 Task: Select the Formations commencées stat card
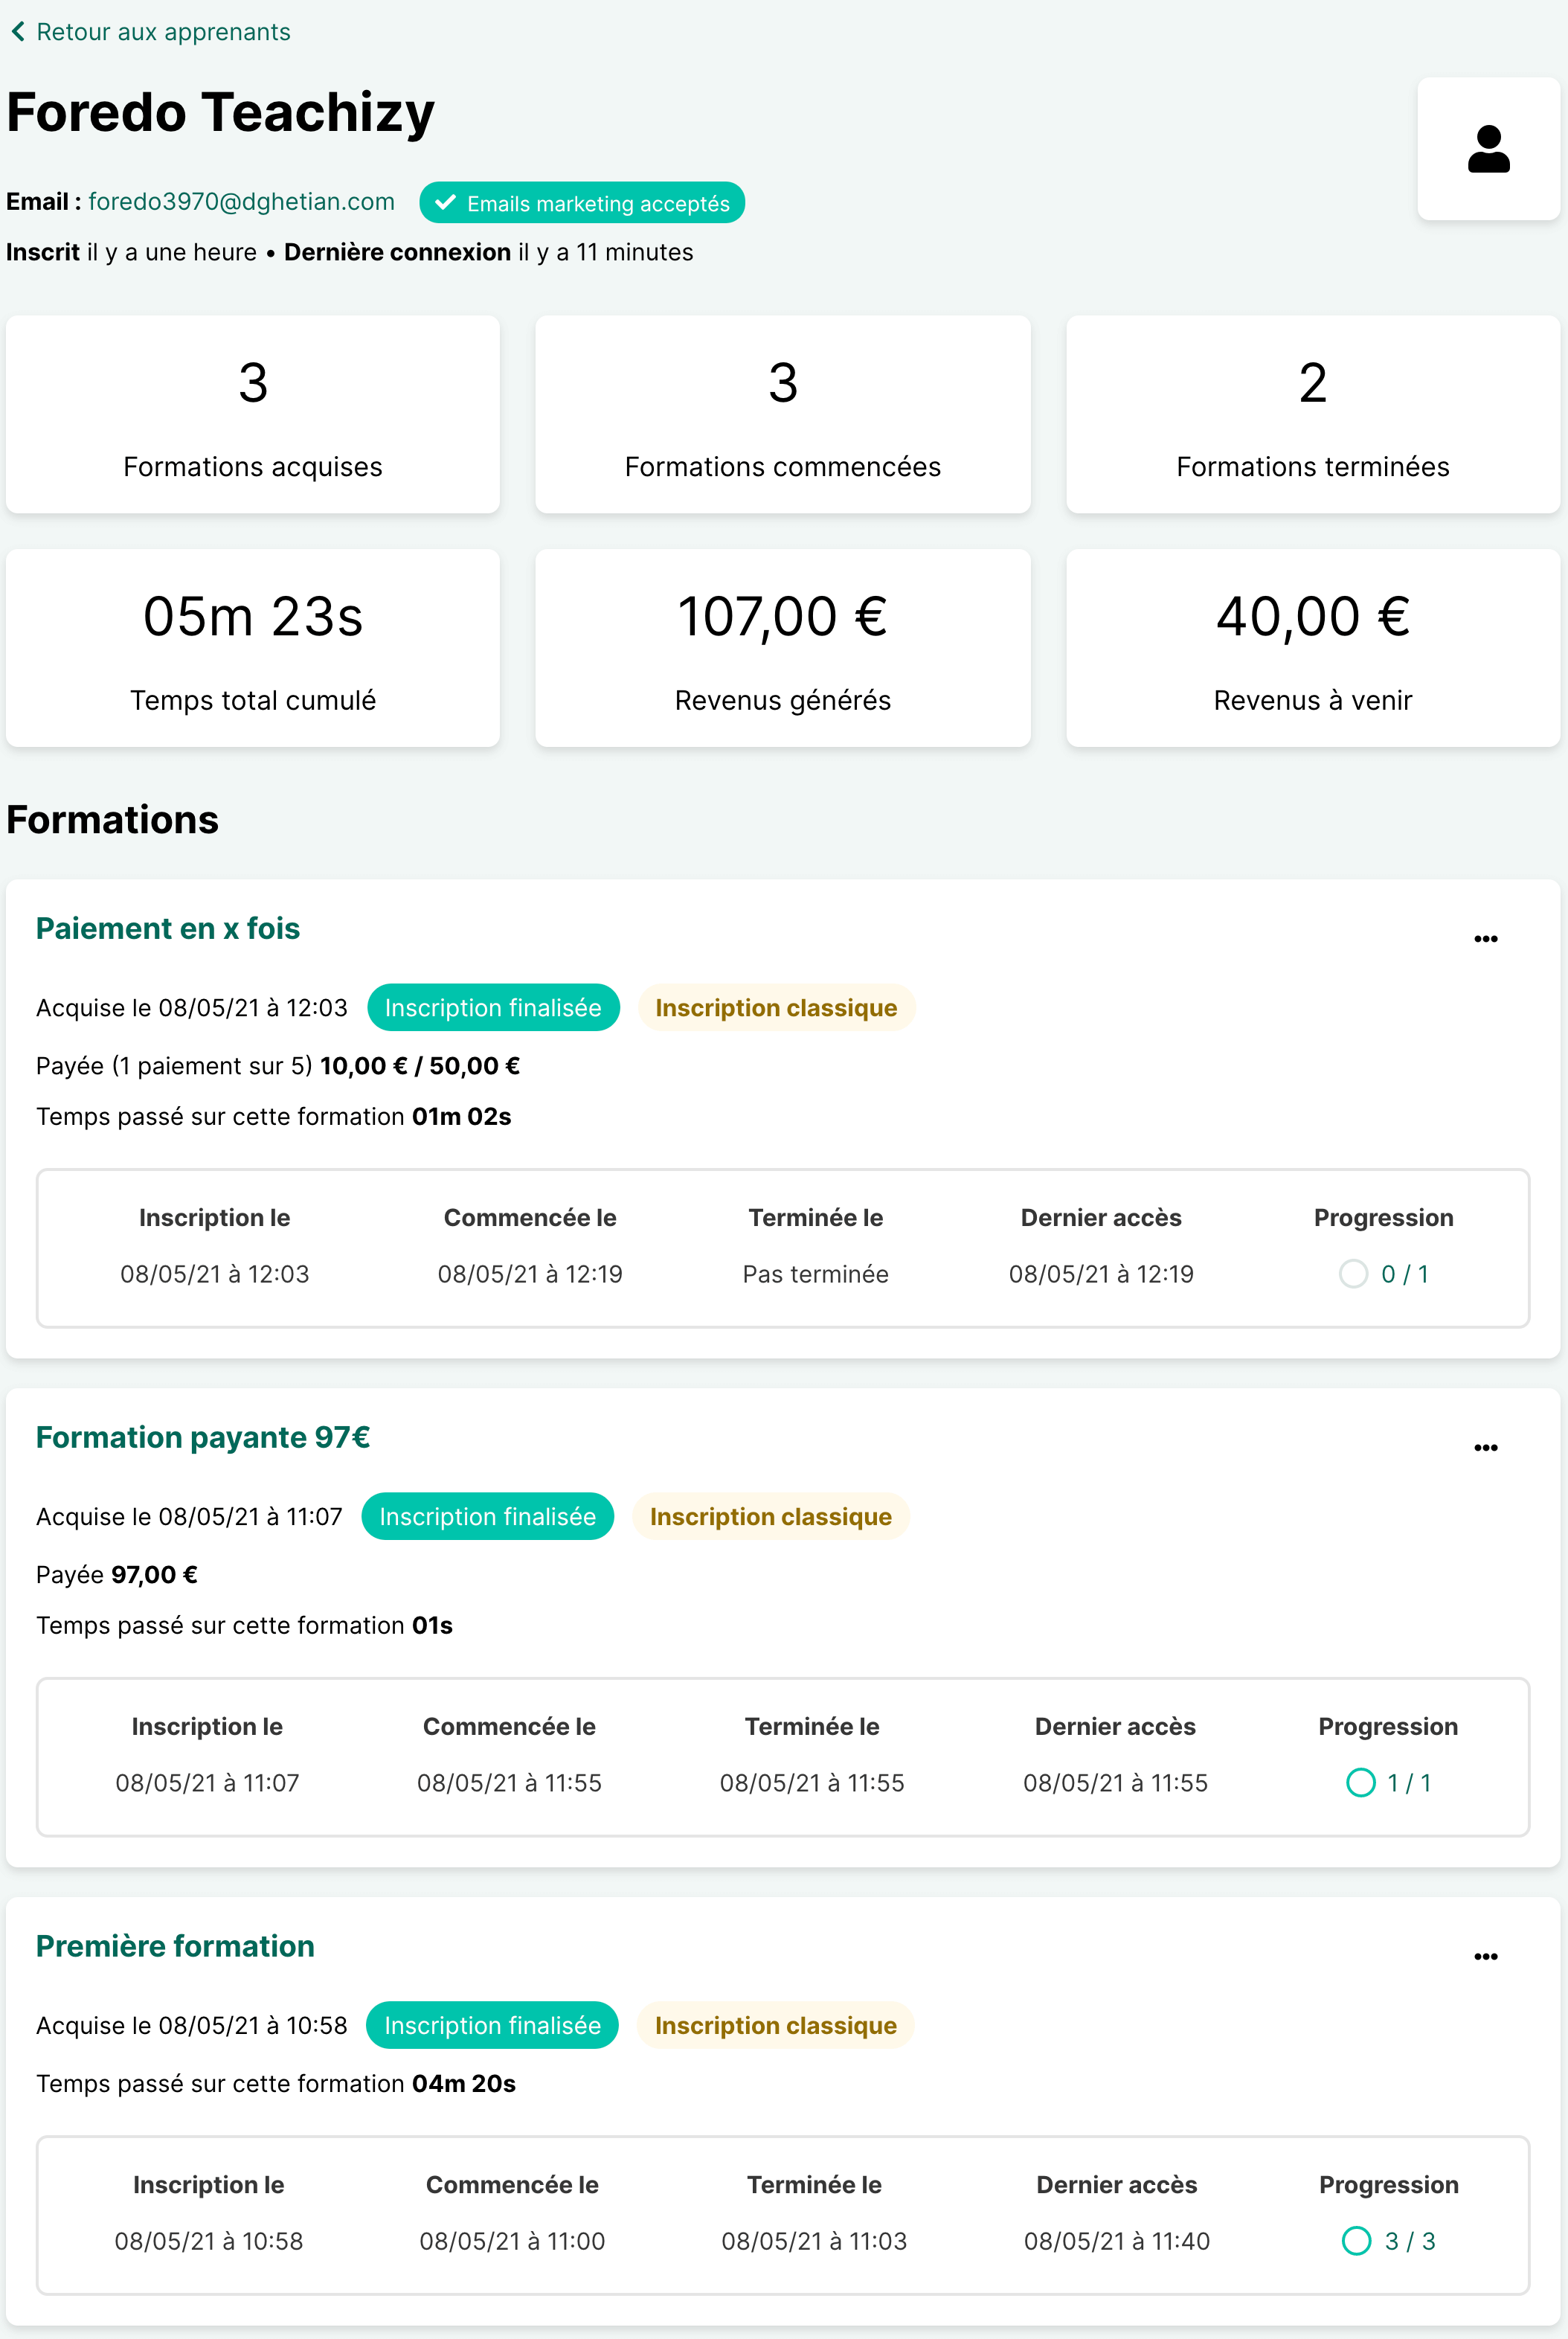coord(783,415)
